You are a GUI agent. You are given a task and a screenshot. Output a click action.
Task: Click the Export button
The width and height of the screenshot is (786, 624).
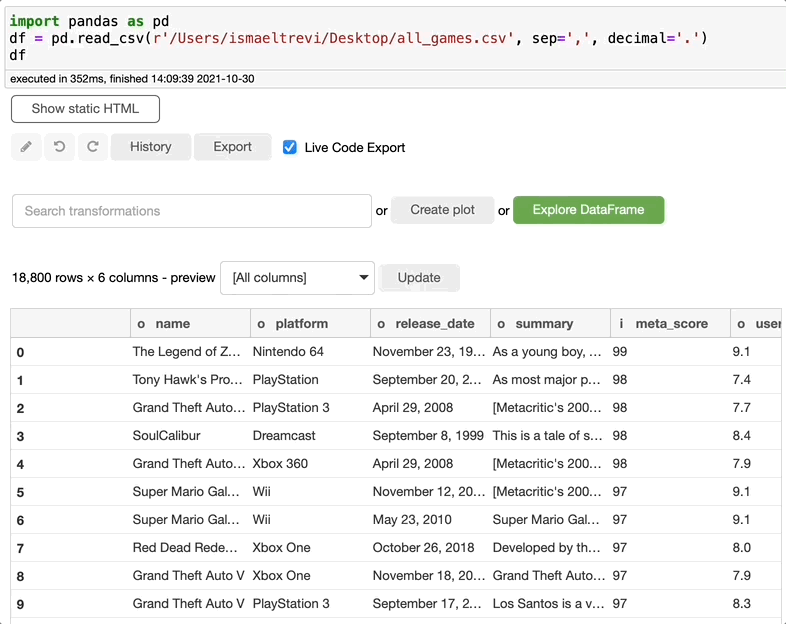[232, 147]
